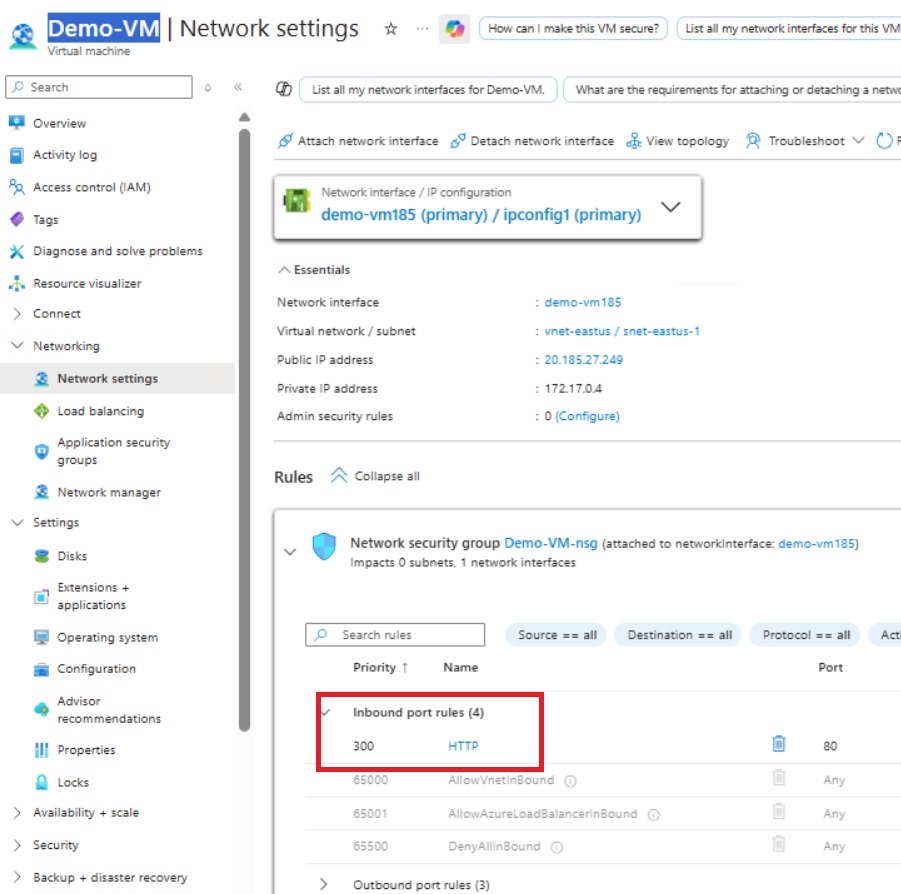Viewport: 901px width, 894px height.
Task: Collapse the Essentials section
Action: [284, 269]
